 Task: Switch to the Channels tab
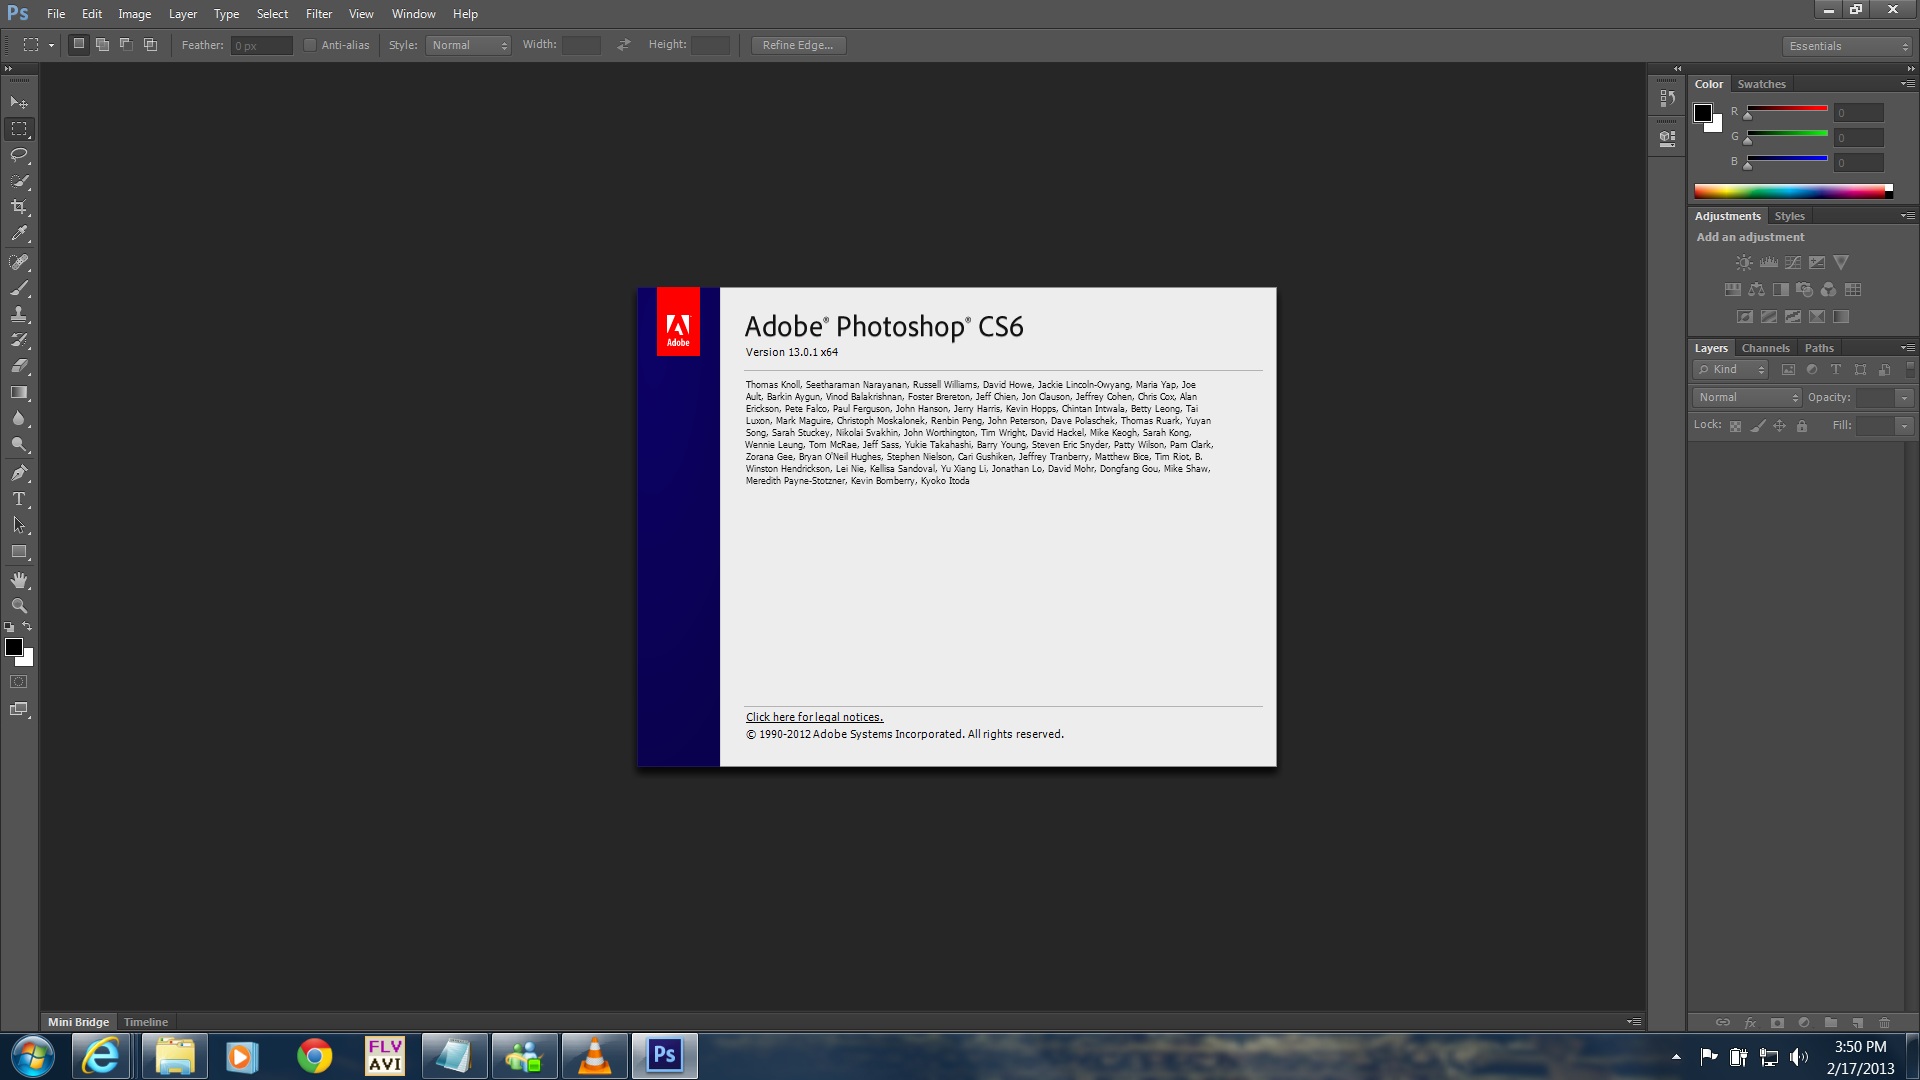(x=1763, y=347)
